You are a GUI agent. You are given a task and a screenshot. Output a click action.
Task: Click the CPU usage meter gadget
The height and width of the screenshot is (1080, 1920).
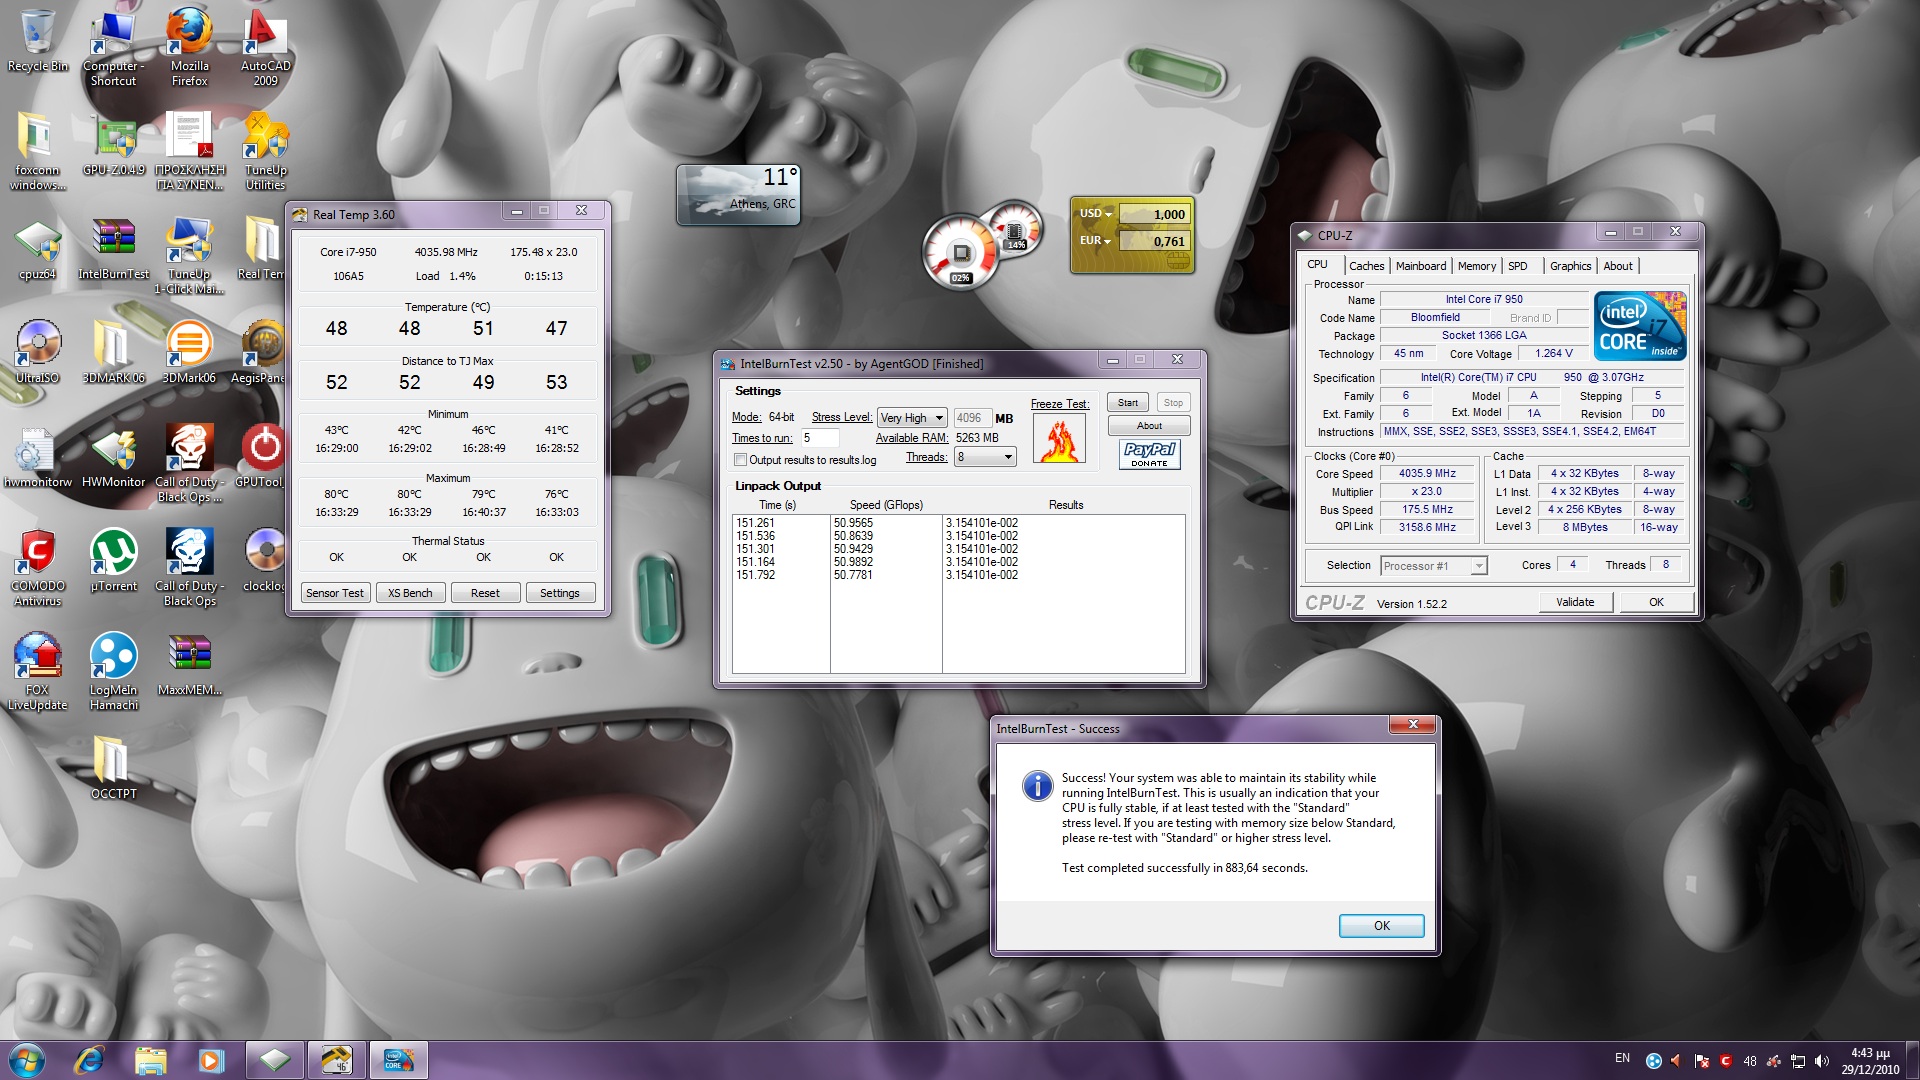tap(961, 251)
